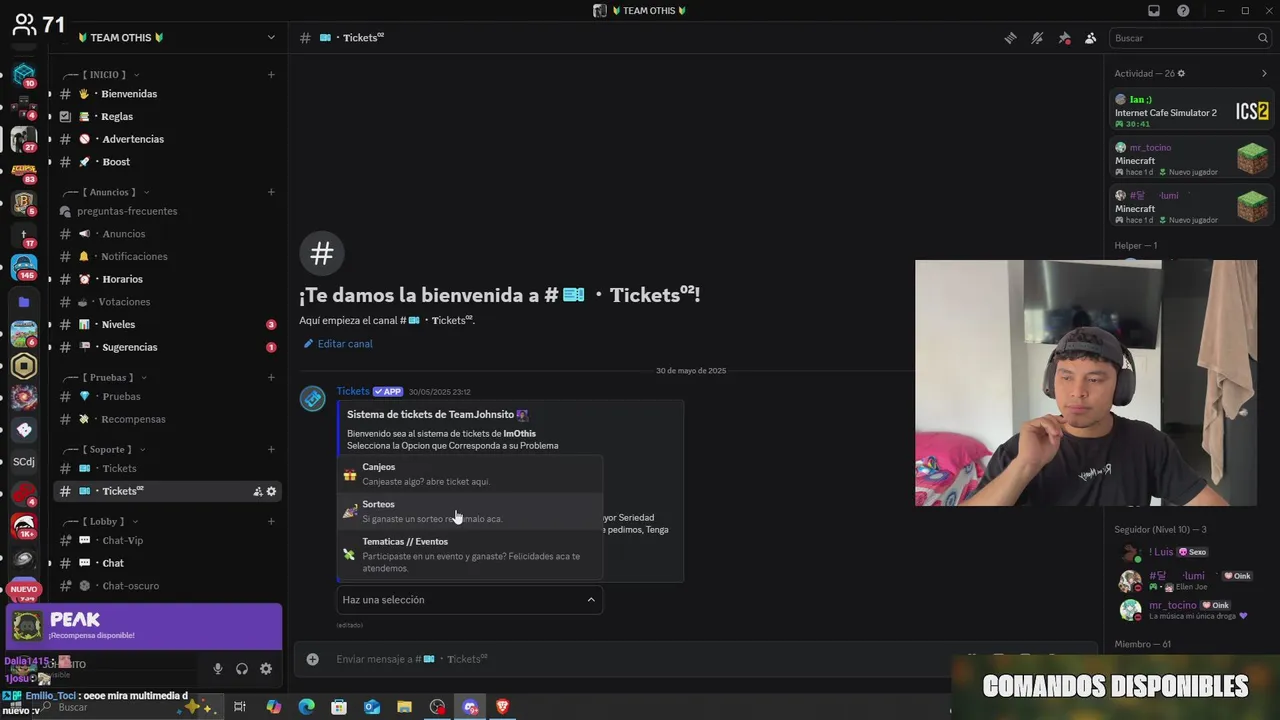Open Copilot from the taskbar

(274, 707)
